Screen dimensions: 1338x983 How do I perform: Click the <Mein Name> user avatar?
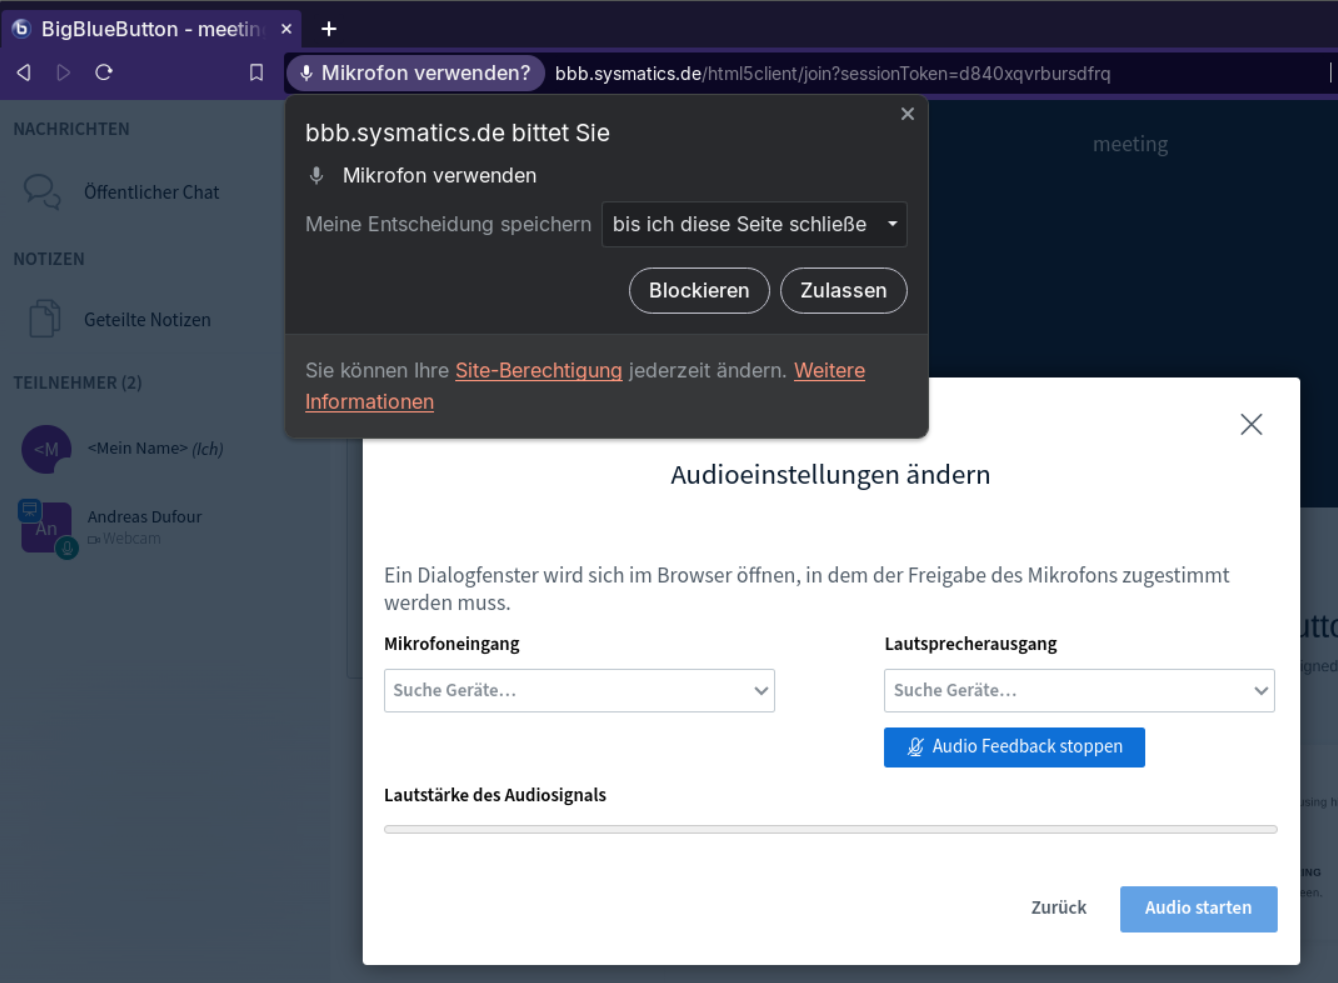click(46, 449)
